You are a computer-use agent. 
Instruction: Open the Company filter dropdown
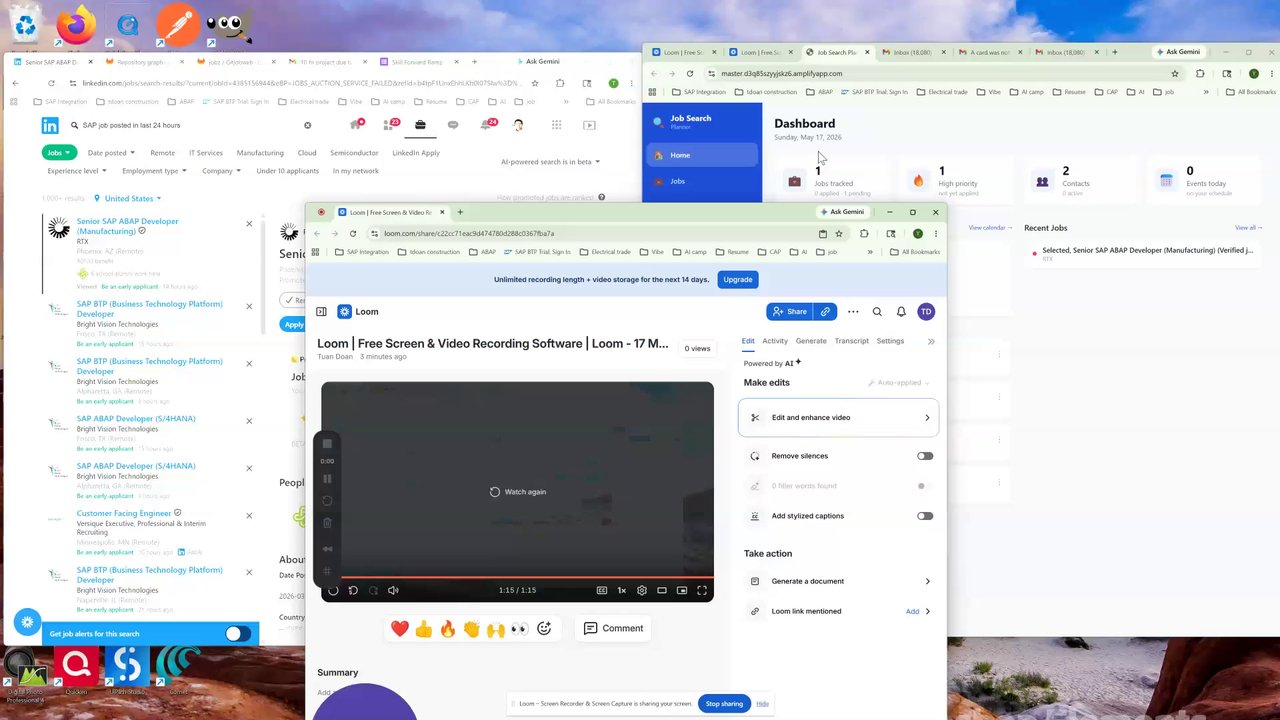pyautogui.click(x=221, y=171)
